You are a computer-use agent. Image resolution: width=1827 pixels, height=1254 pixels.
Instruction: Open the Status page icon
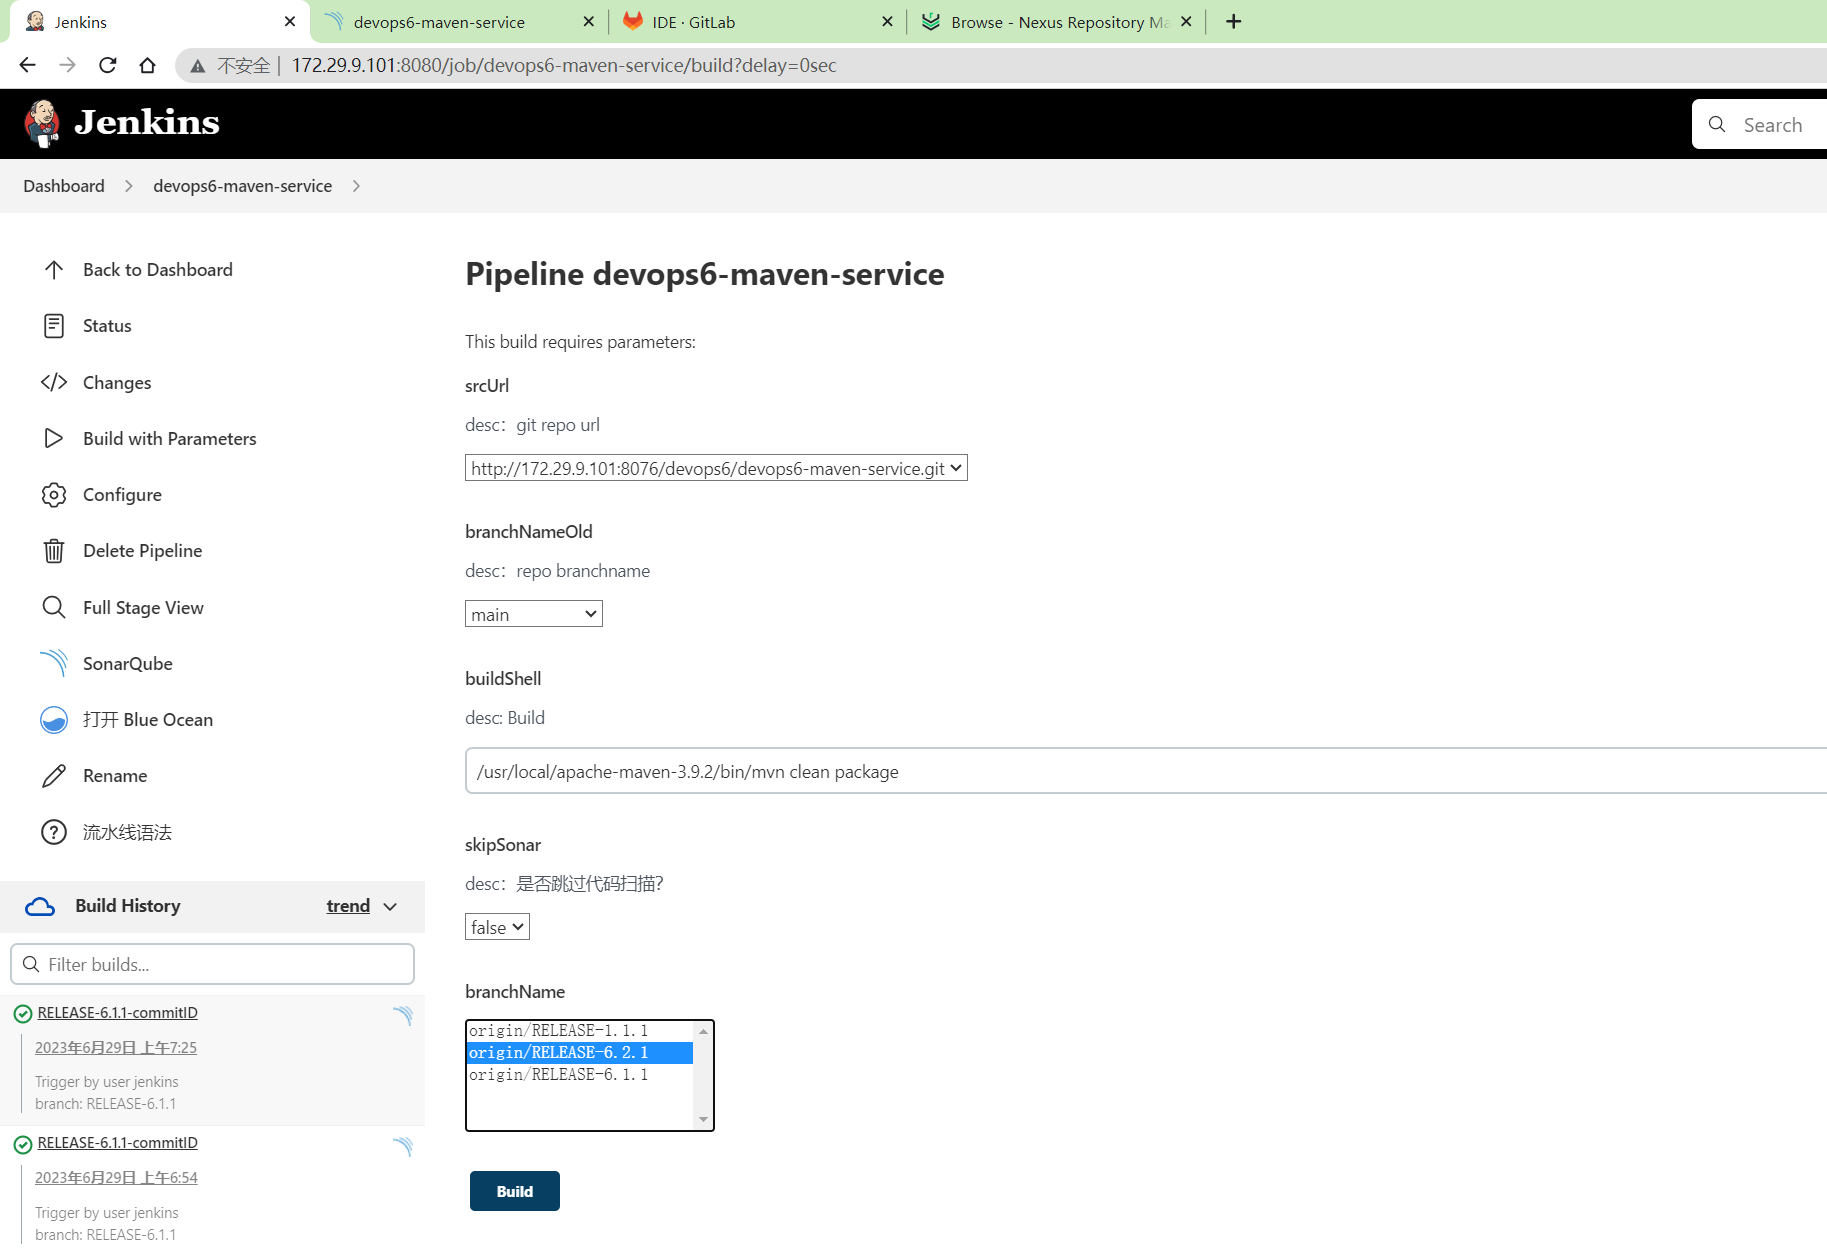click(54, 326)
